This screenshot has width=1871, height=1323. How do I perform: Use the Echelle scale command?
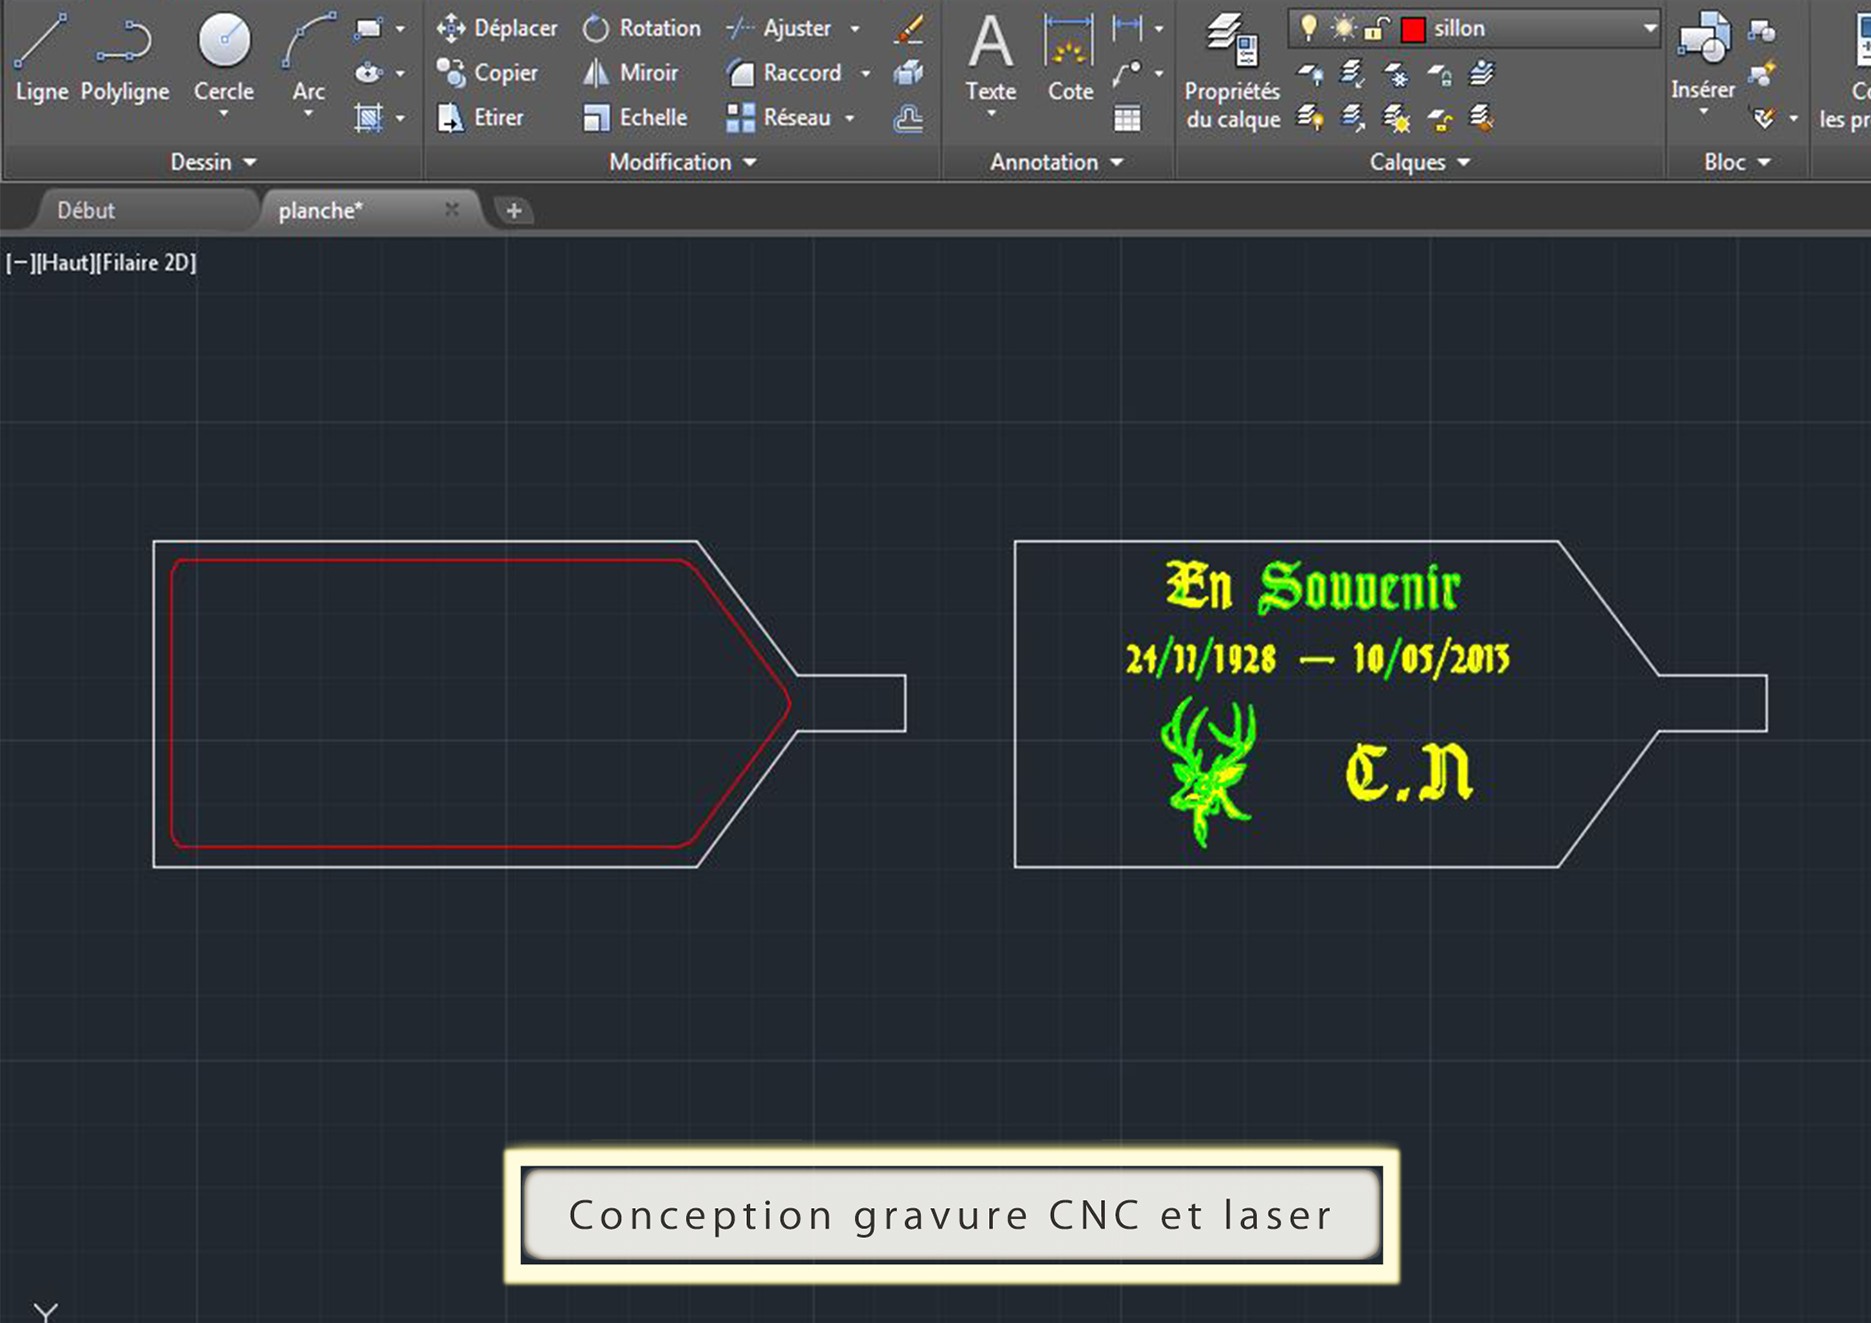pyautogui.click(x=635, y=118)
